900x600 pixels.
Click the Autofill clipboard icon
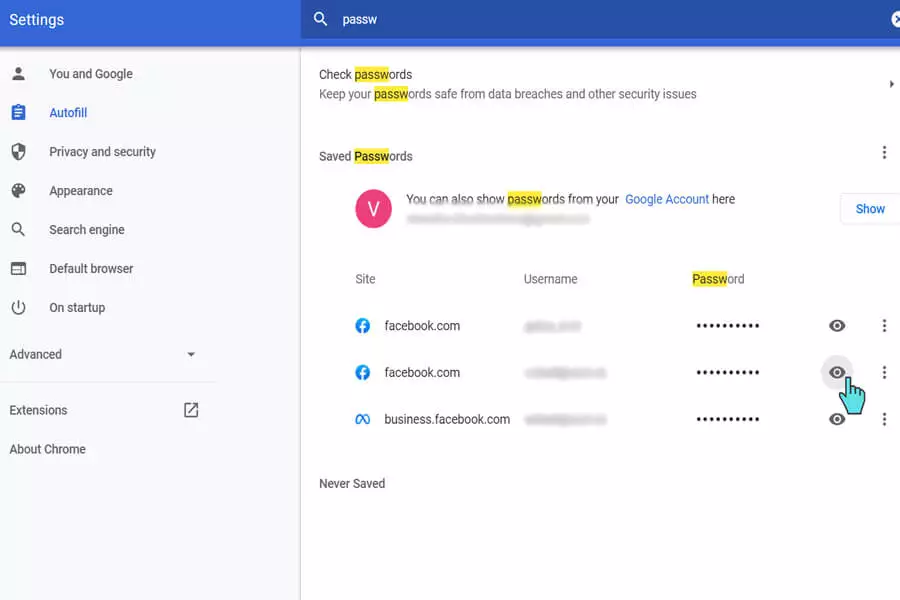coord(18,113)
